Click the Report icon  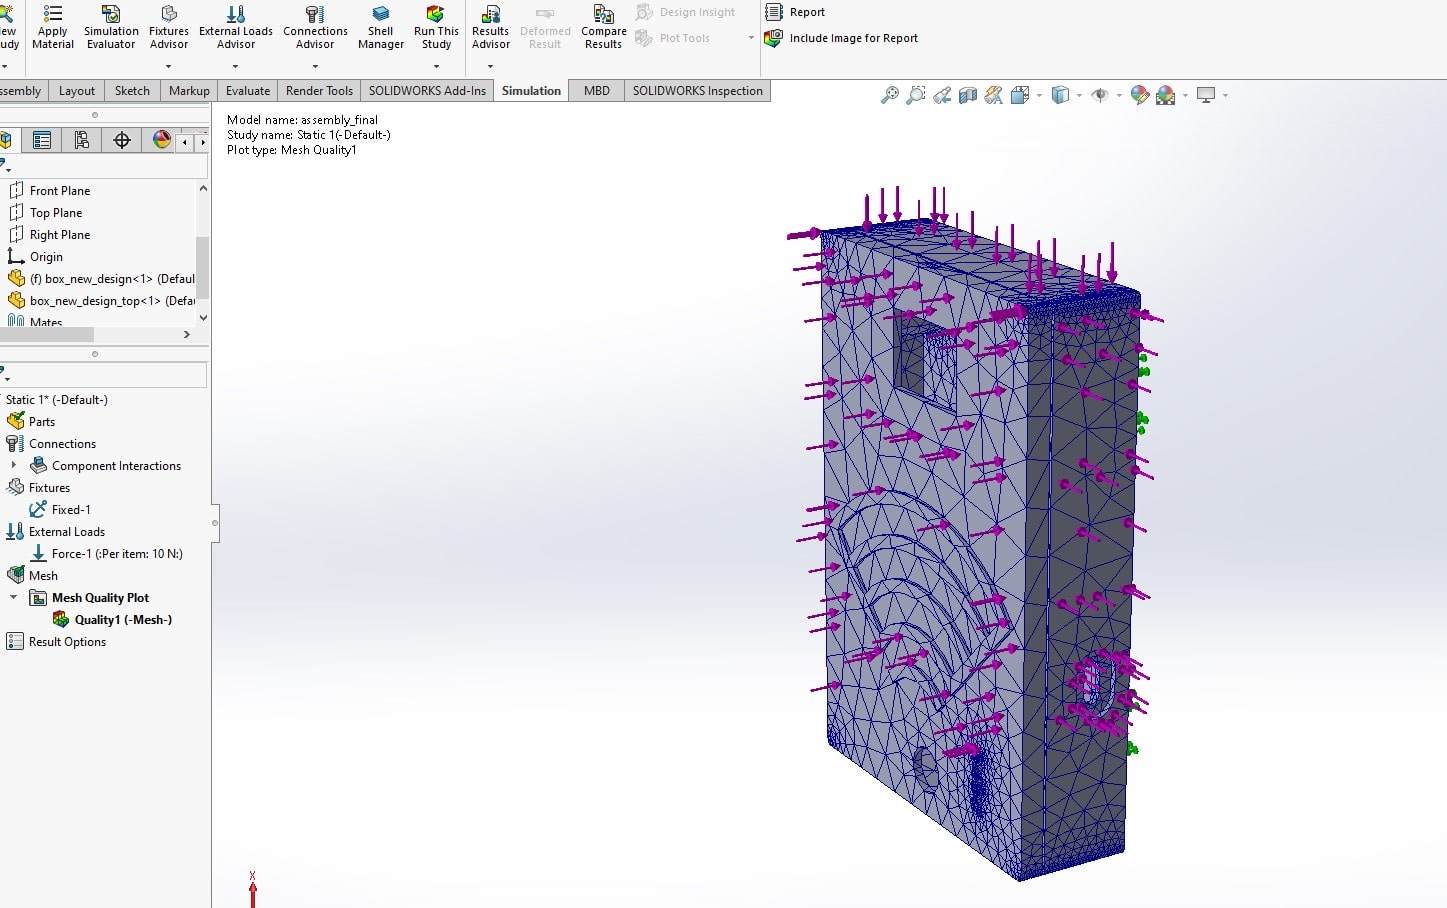pos(774,12)
